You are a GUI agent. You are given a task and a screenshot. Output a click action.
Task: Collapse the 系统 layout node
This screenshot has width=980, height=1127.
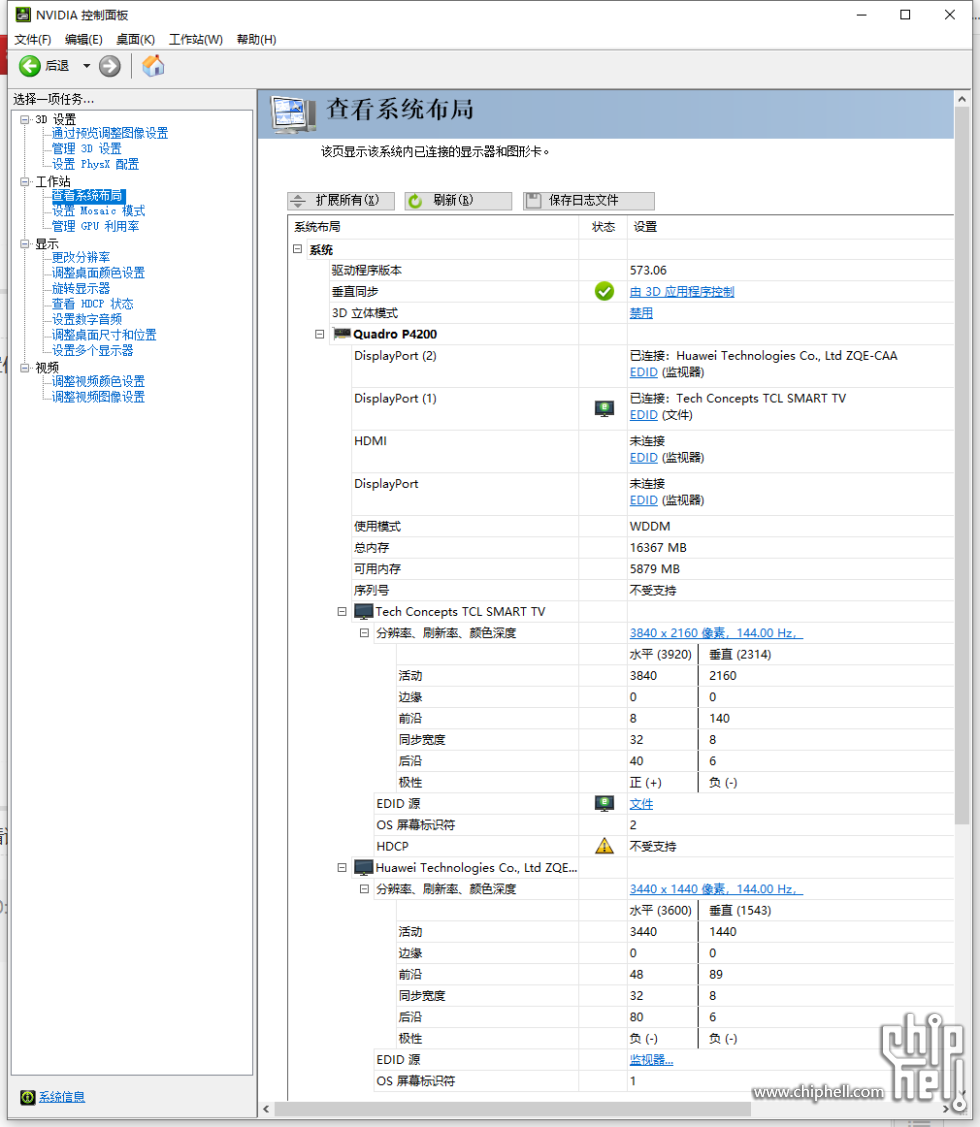pos(298,249)
